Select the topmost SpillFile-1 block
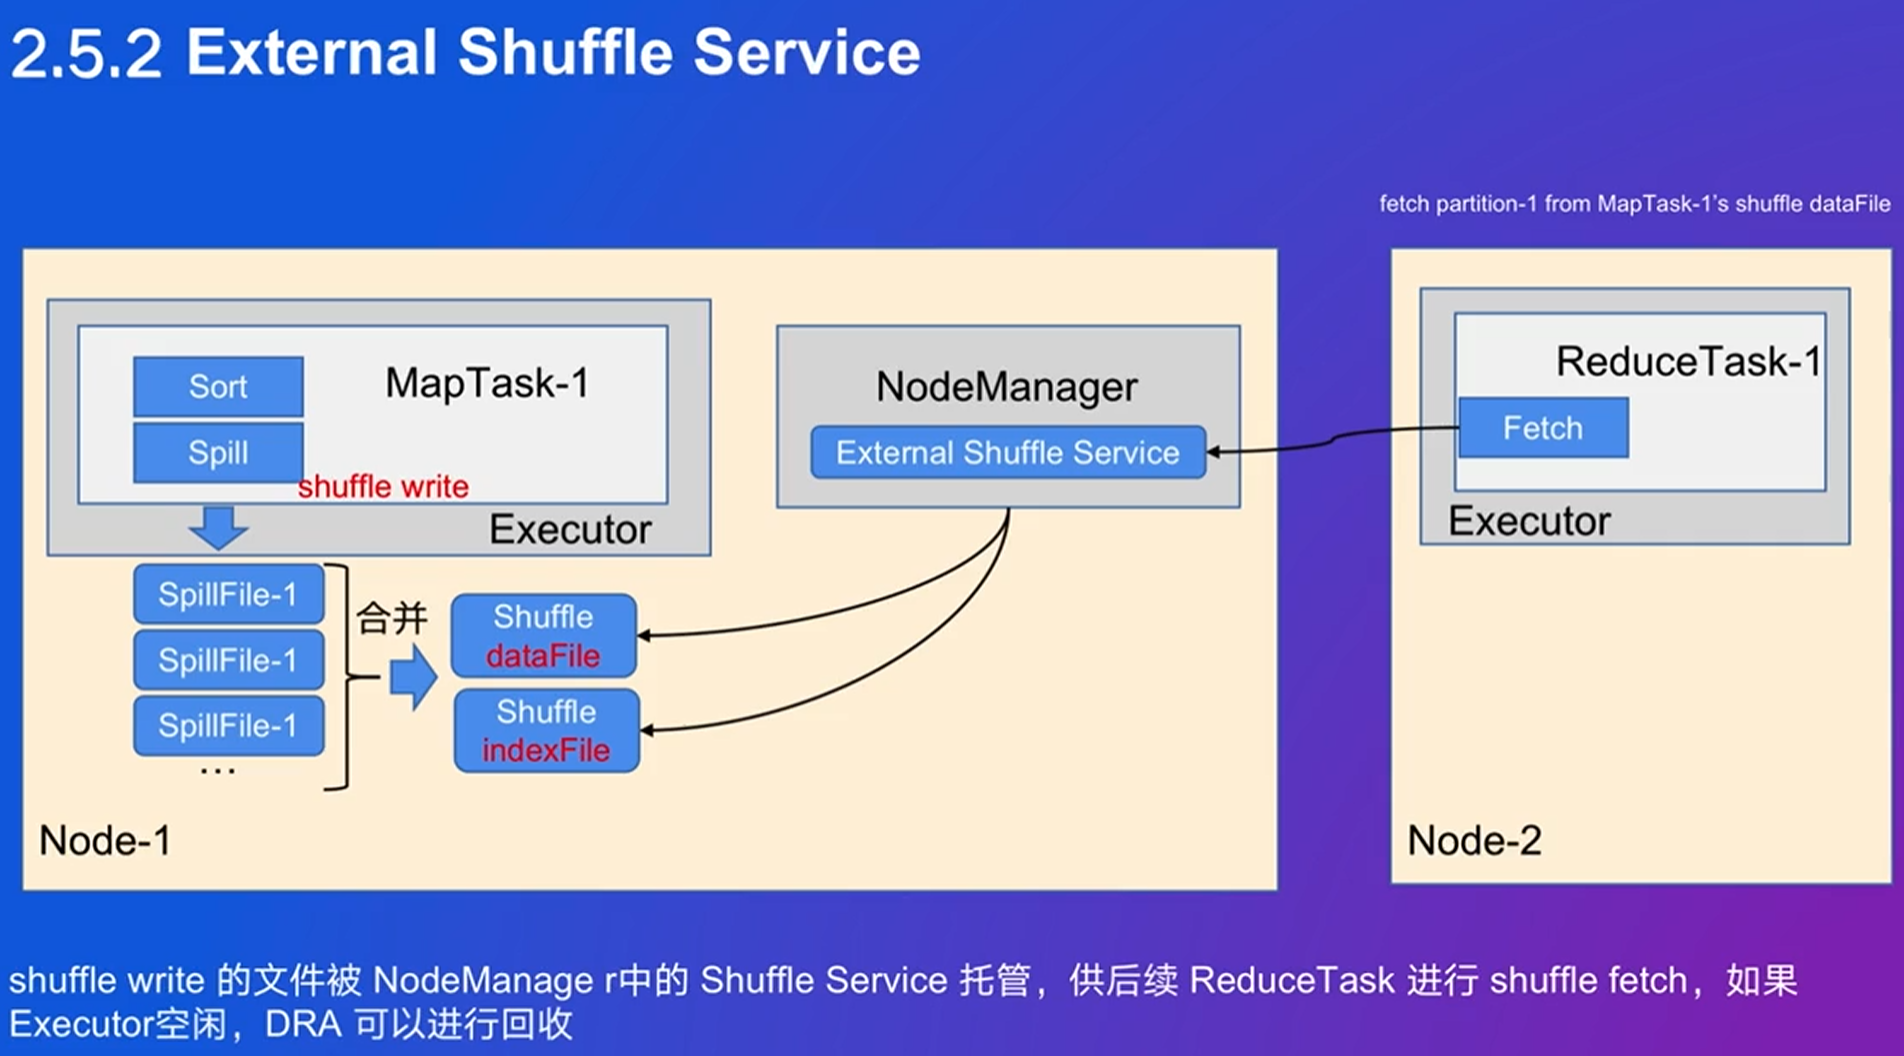The height and width of the screenshot is (1056, 1904). [228, 594]
